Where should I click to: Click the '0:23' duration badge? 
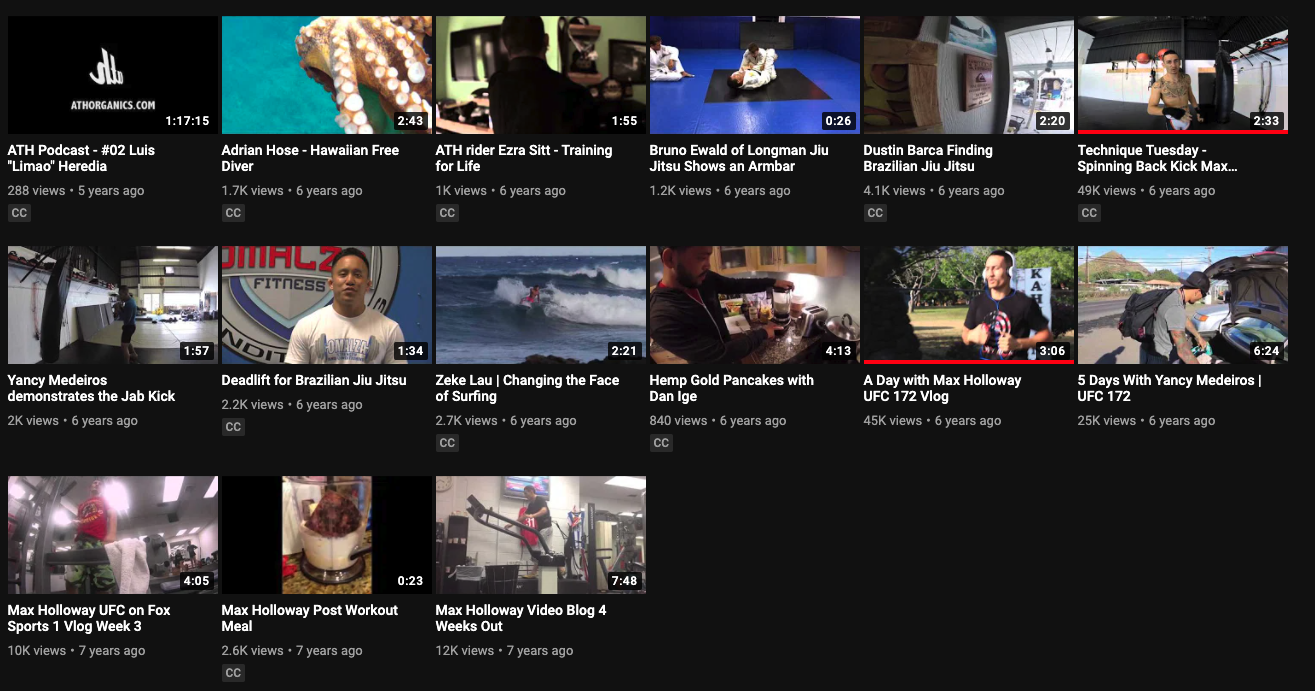[x=410, y=581]
